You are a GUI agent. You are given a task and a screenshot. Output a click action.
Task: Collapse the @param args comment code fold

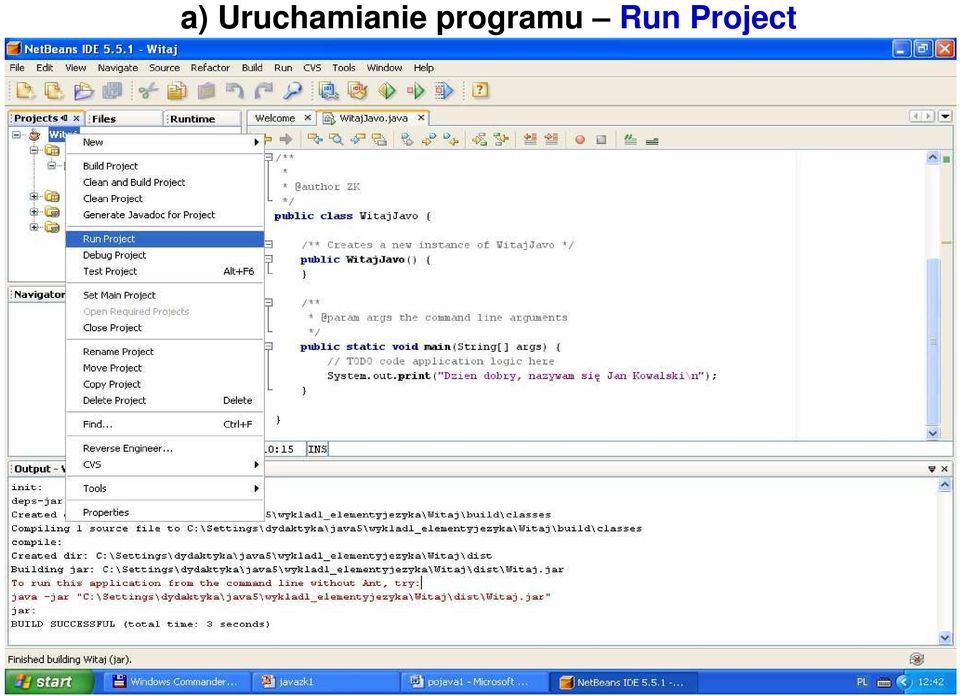pos(269,302)
